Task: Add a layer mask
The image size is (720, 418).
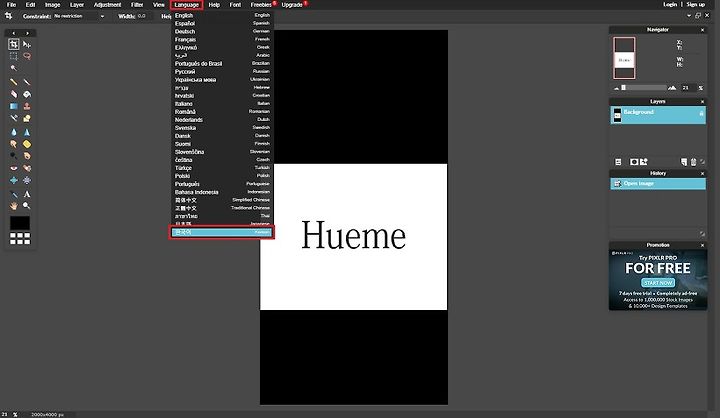Action: 634,162
